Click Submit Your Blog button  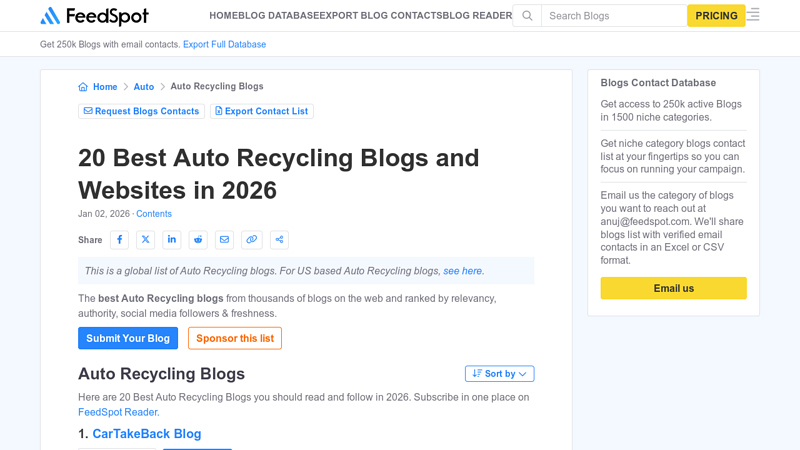(x=128, y=338)
